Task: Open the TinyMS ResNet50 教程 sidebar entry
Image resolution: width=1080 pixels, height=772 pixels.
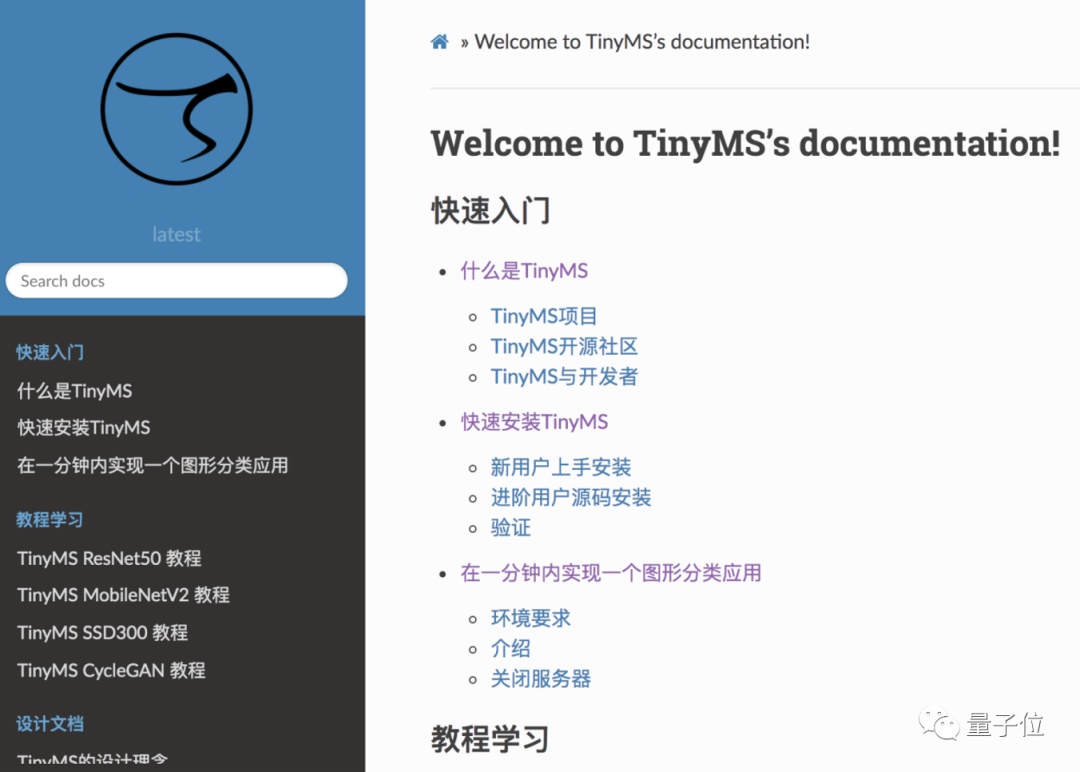Action: click(x=109, y=558)
